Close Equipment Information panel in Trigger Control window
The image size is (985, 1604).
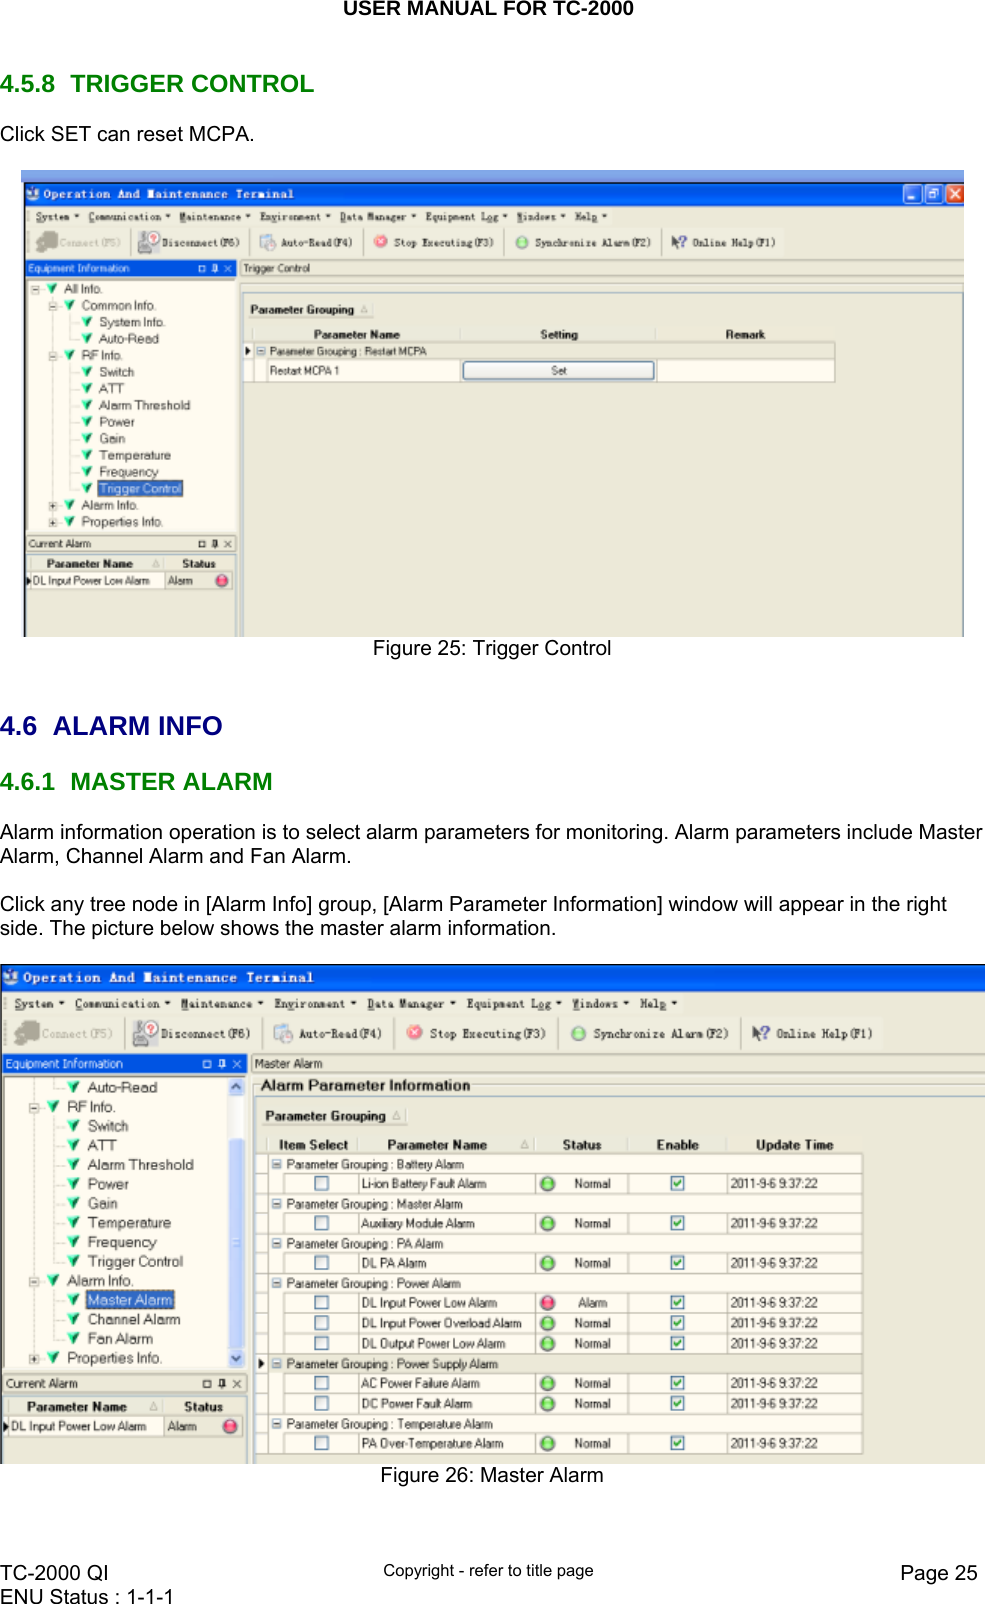[228, 268]
